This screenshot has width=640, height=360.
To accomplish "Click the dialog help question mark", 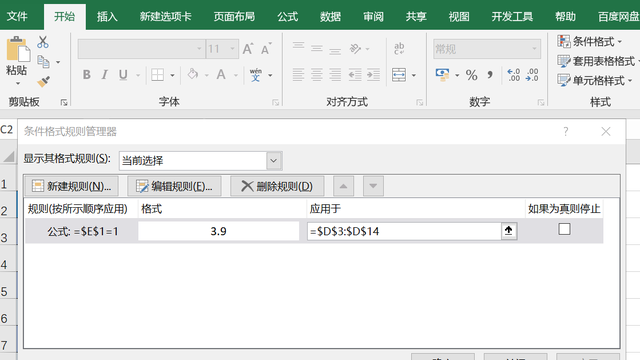I will (x=566, y=131).
